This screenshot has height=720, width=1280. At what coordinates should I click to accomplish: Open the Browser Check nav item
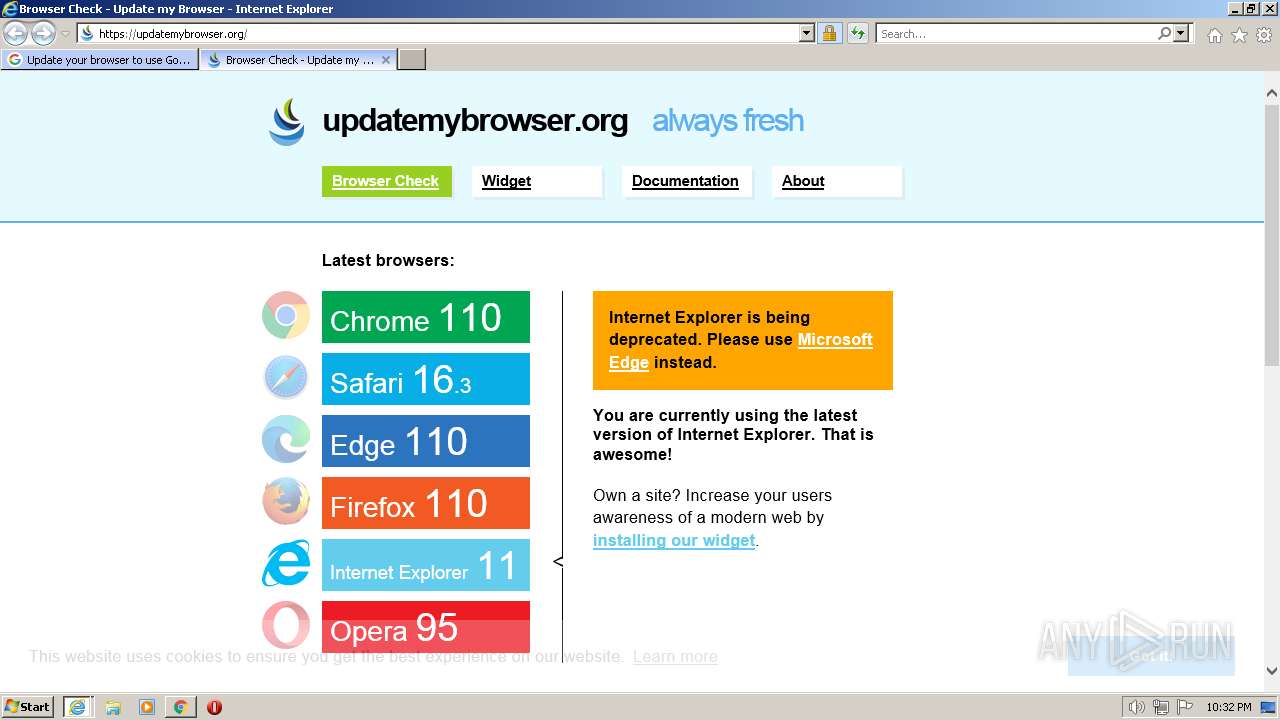click(x=386, y=181)
